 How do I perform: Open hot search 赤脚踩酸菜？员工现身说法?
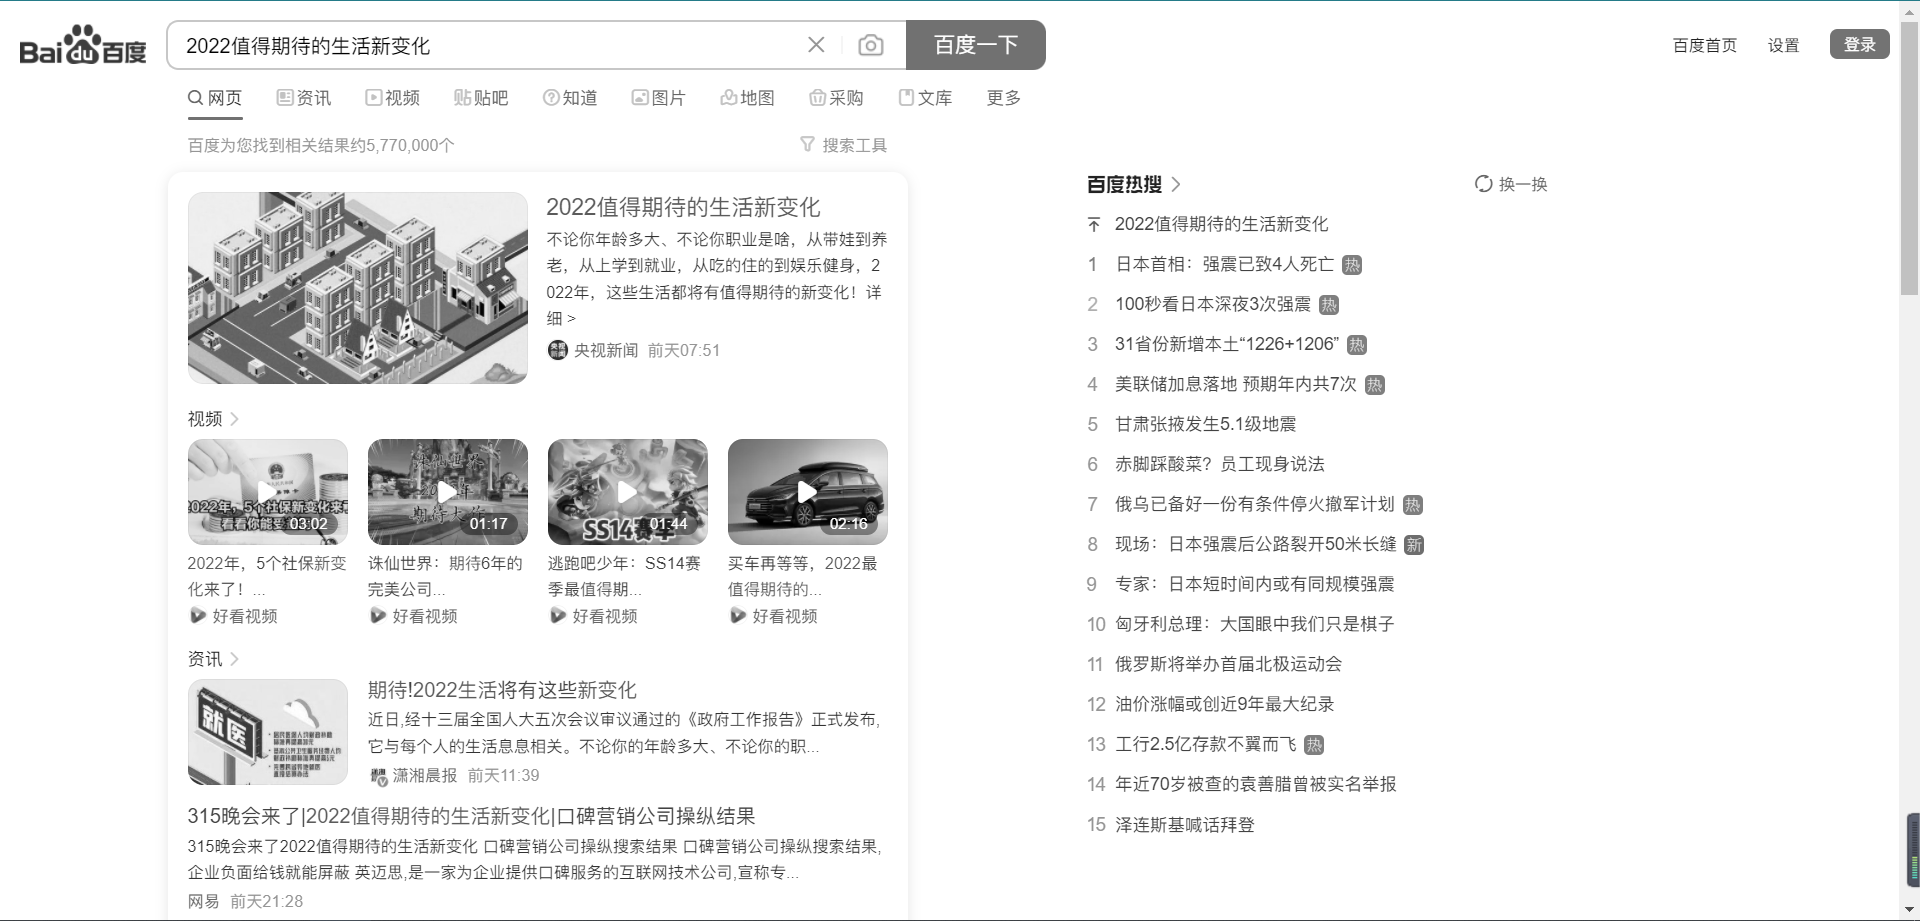click(1220, 464)
